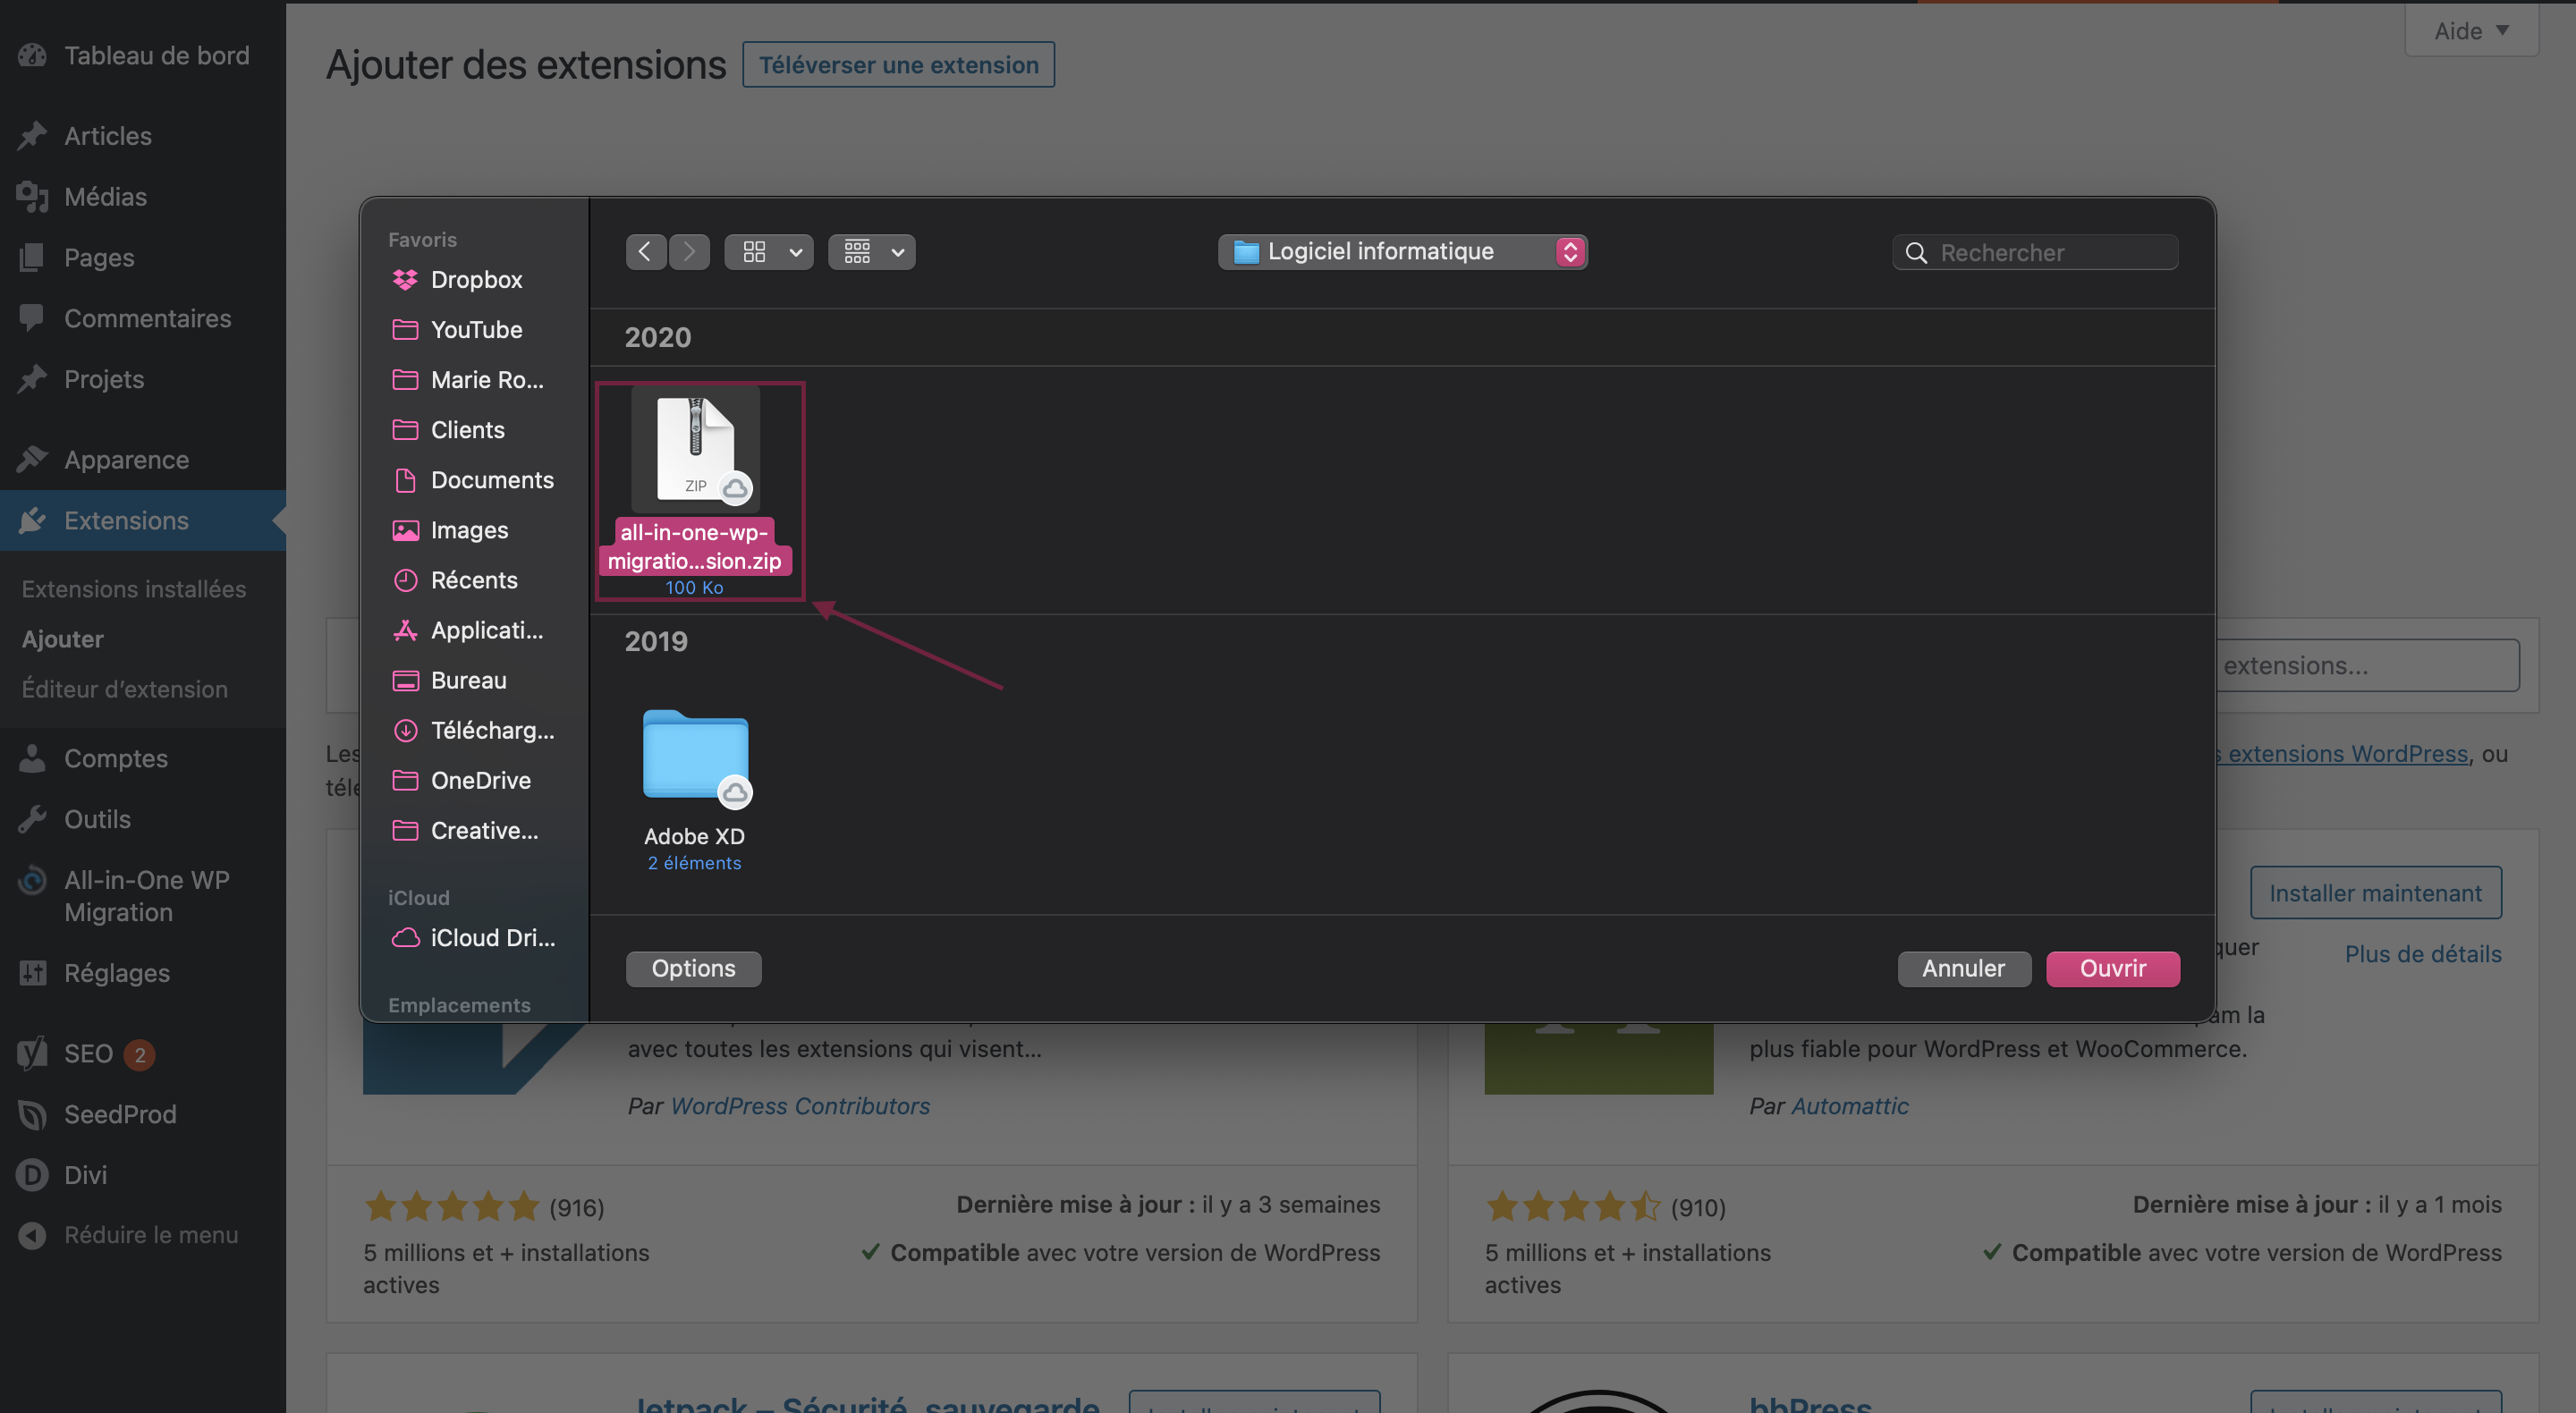Go back using the left chevron button
The width and height of the screenshot is (2576, 1413).
[646, 252]
